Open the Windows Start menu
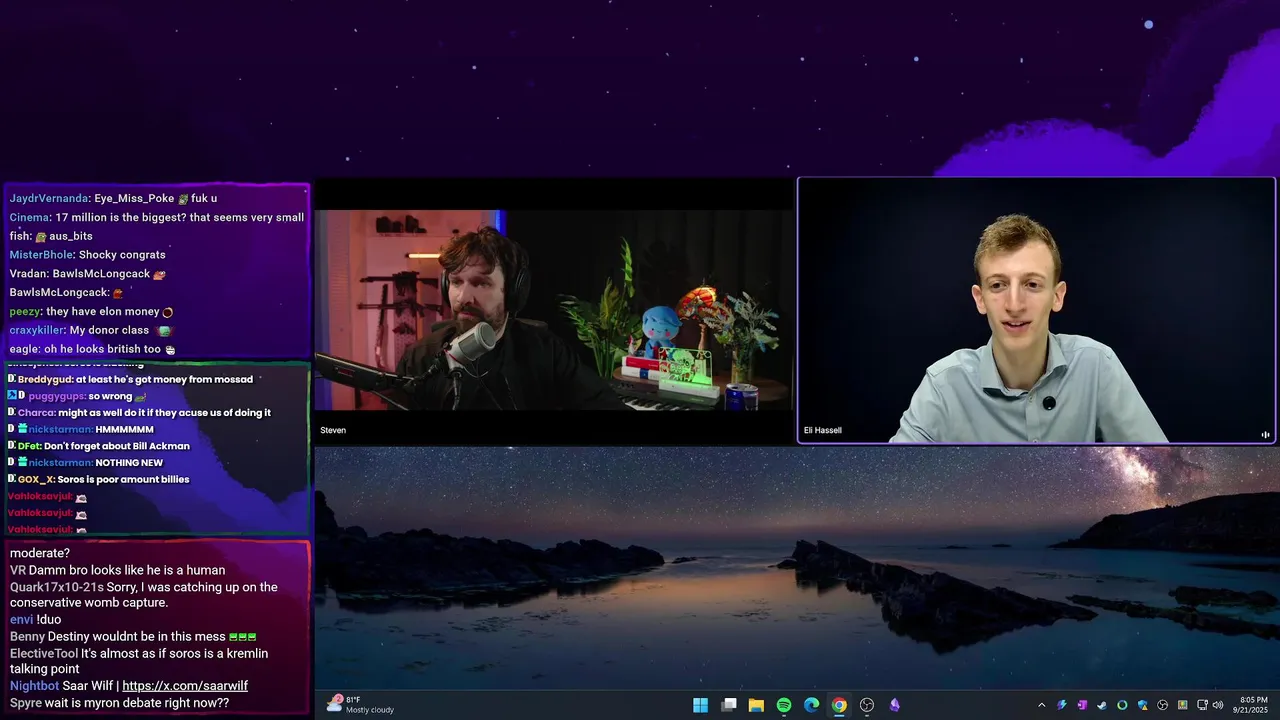Viewport: 1280px width, 720px height. (x=701, y=705)
